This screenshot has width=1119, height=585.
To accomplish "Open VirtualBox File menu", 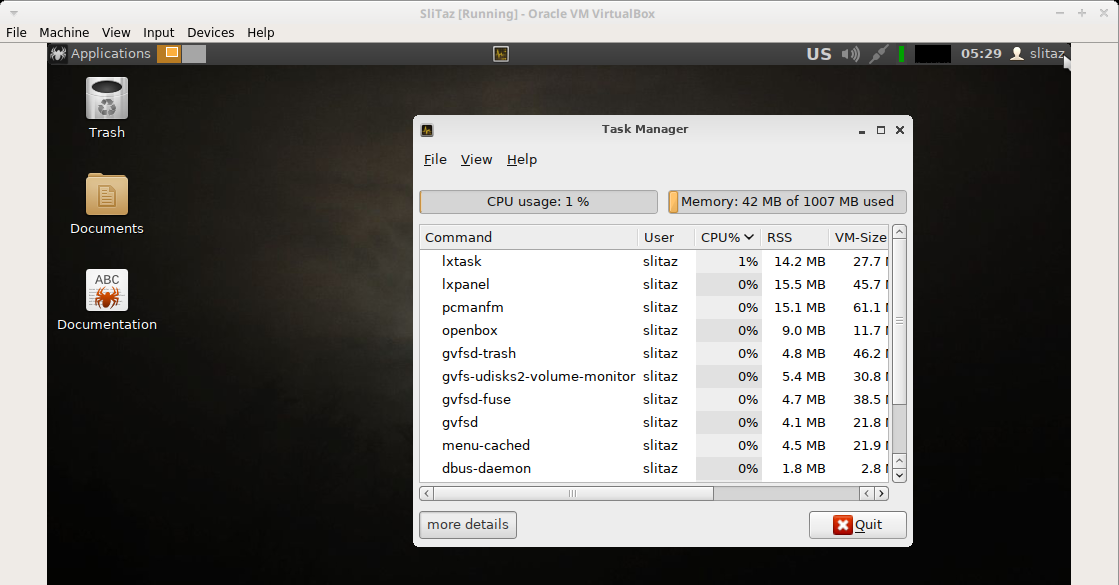I will (x=16, y=32).
